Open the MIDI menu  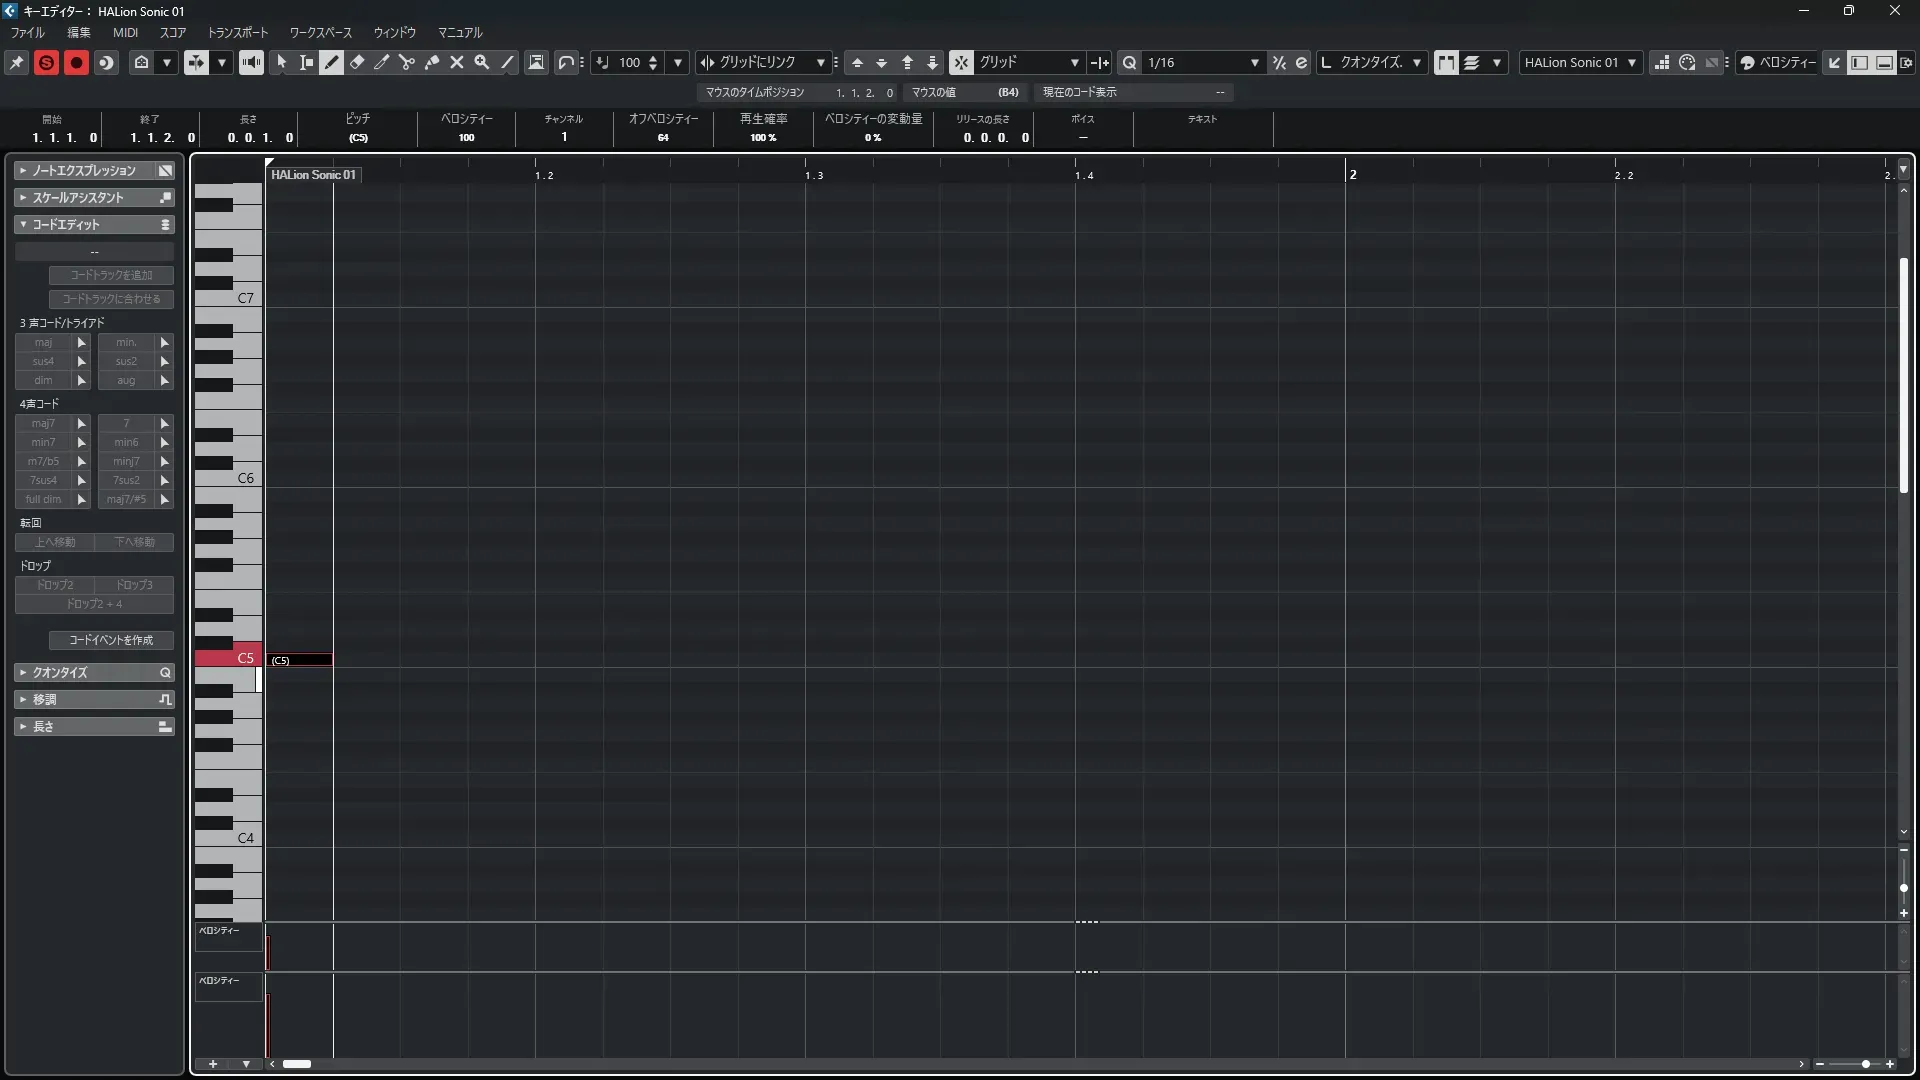coord(125,32)
